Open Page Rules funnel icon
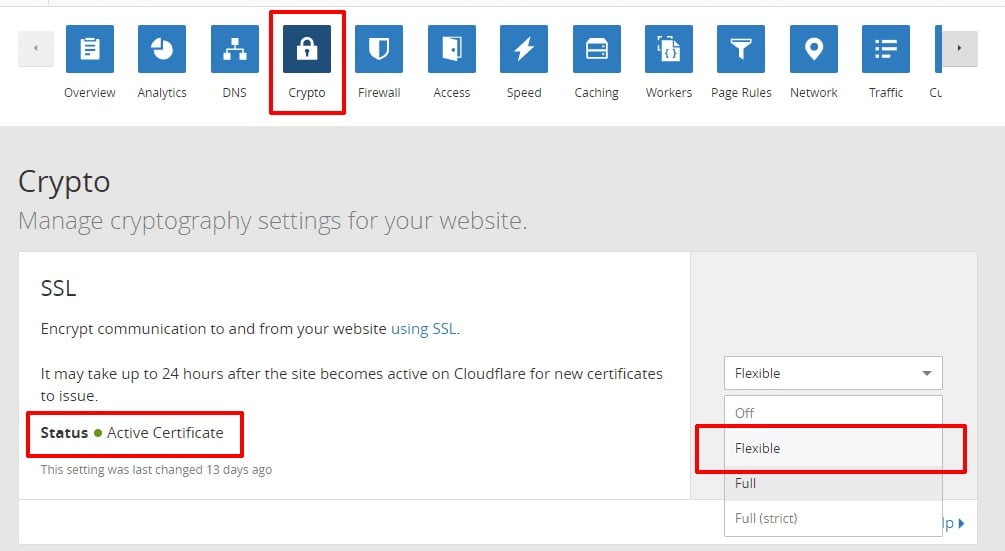The height and width of the screenshot is (551, 1005). pyautogui.click(x=741, y=50)
